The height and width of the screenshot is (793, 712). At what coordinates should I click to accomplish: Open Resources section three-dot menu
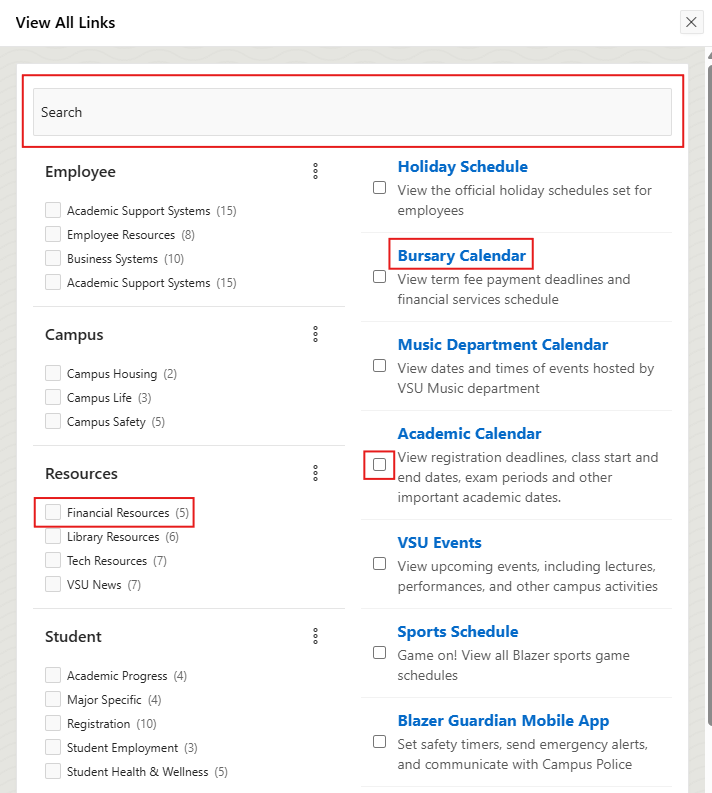[315, 474]
